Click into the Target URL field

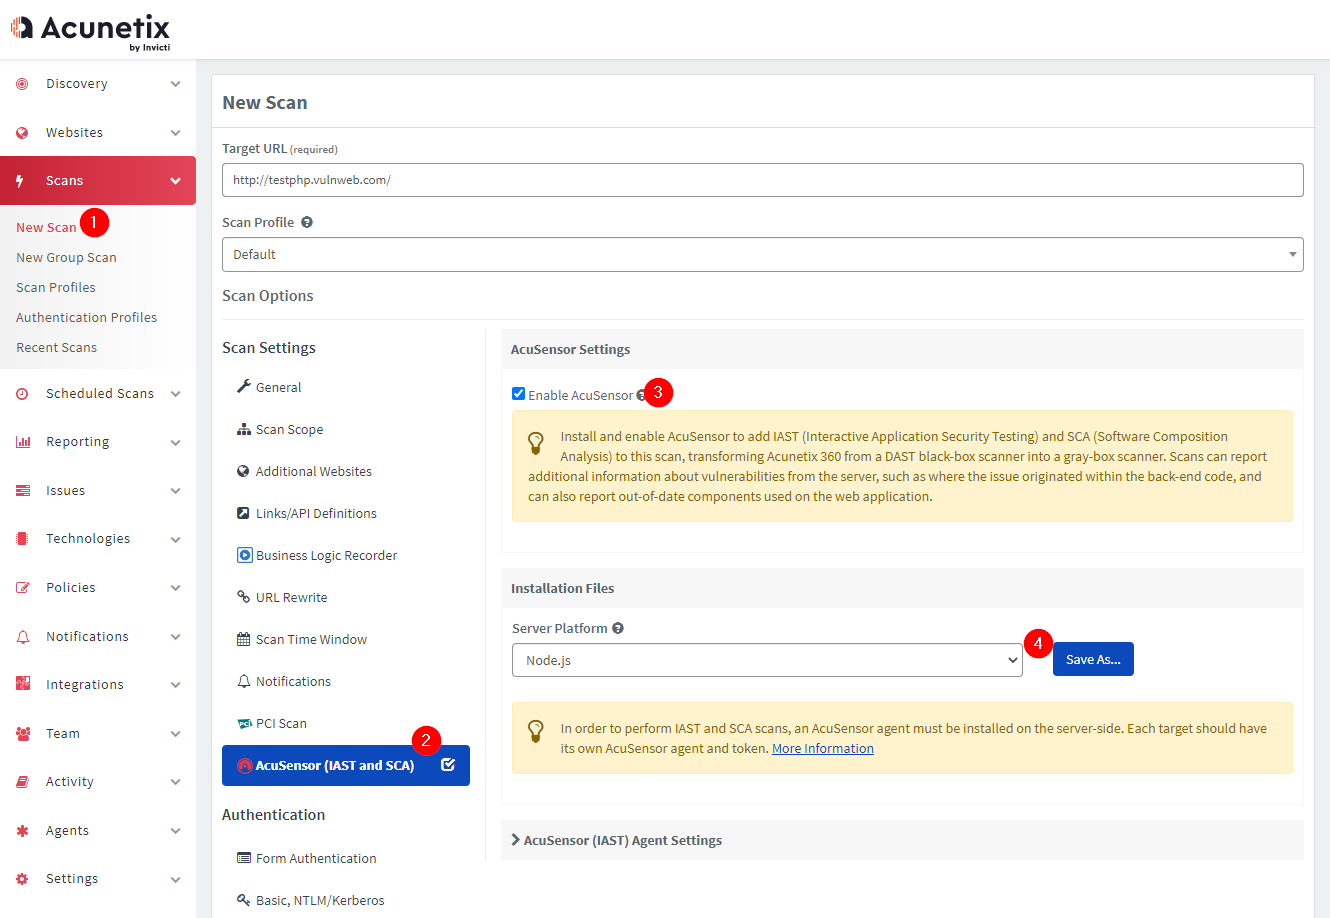click(x=763, y=180)
